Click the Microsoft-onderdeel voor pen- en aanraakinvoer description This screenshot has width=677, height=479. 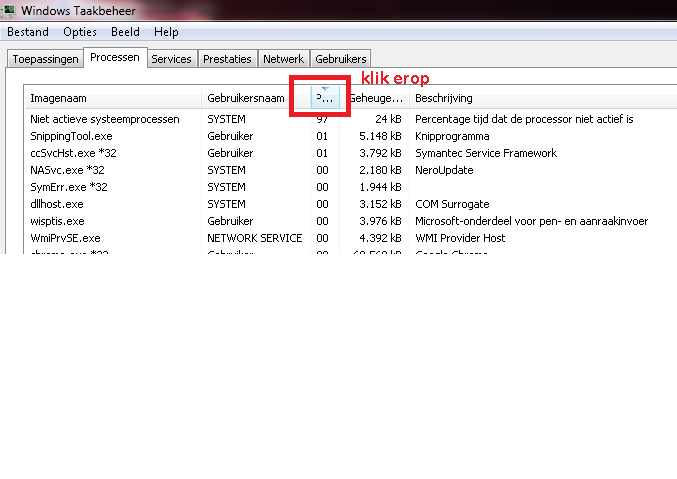[531, 221]
